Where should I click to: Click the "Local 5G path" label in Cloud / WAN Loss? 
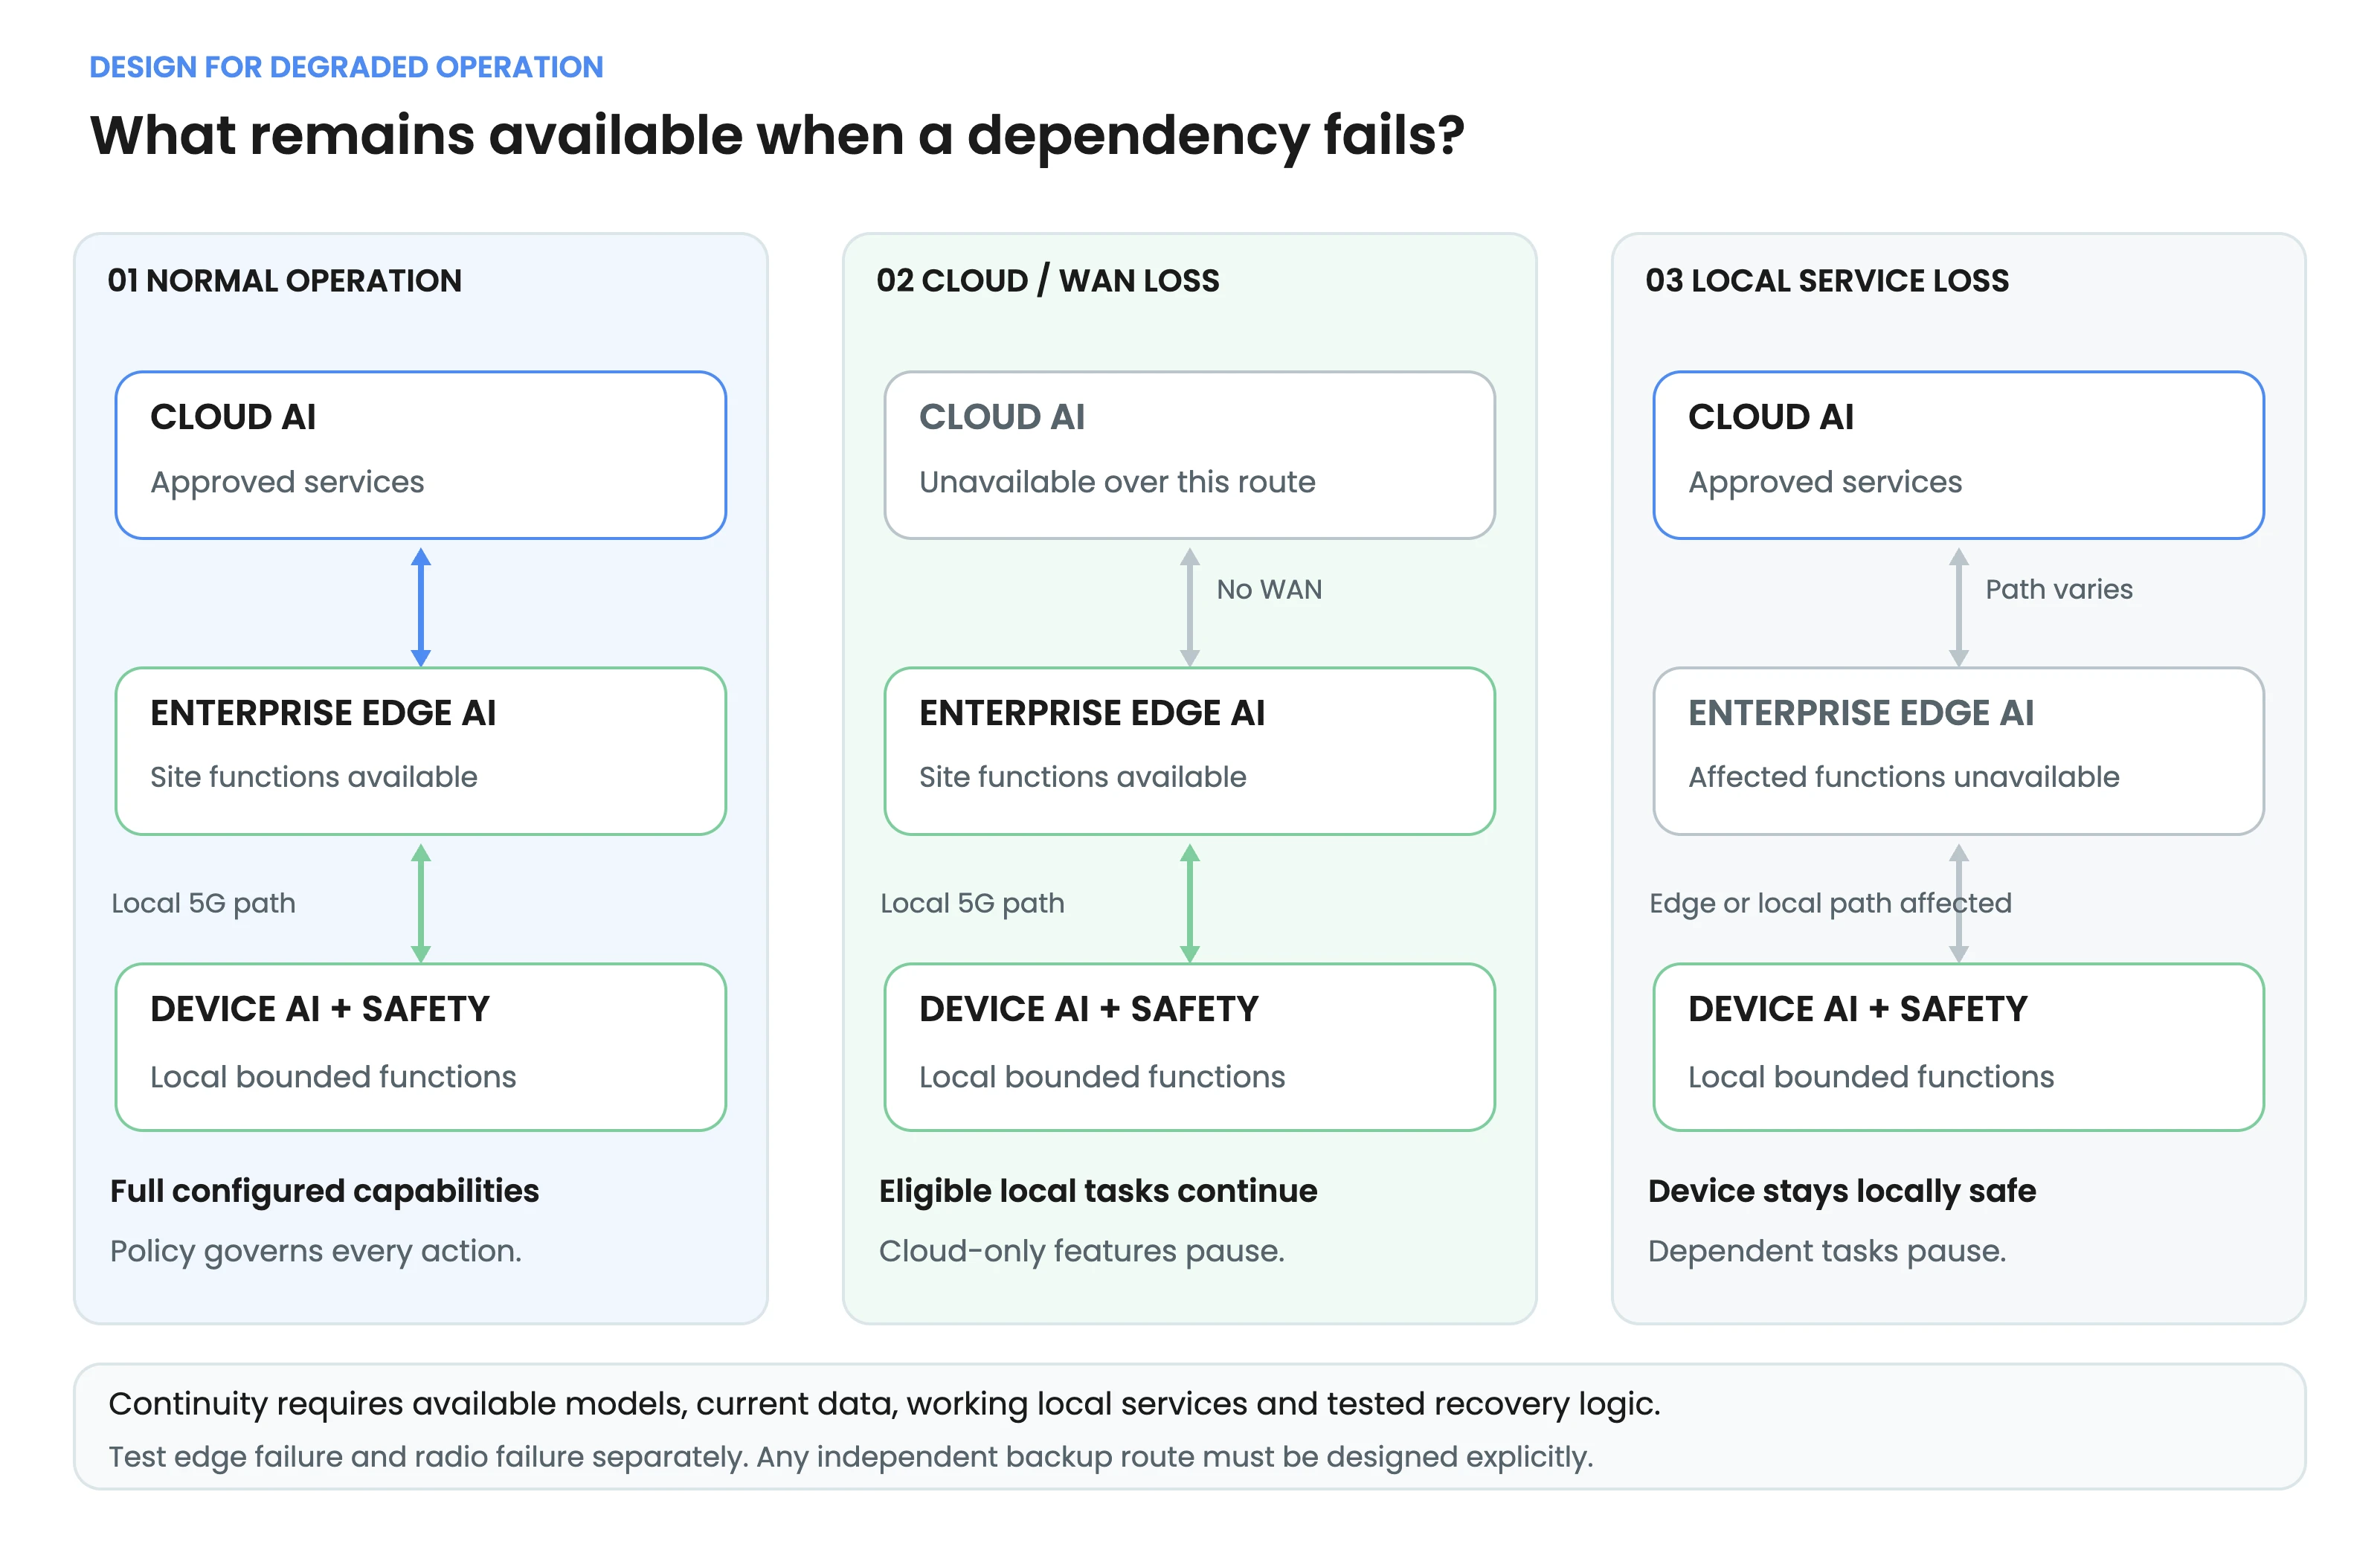click(x=972, y=903)
